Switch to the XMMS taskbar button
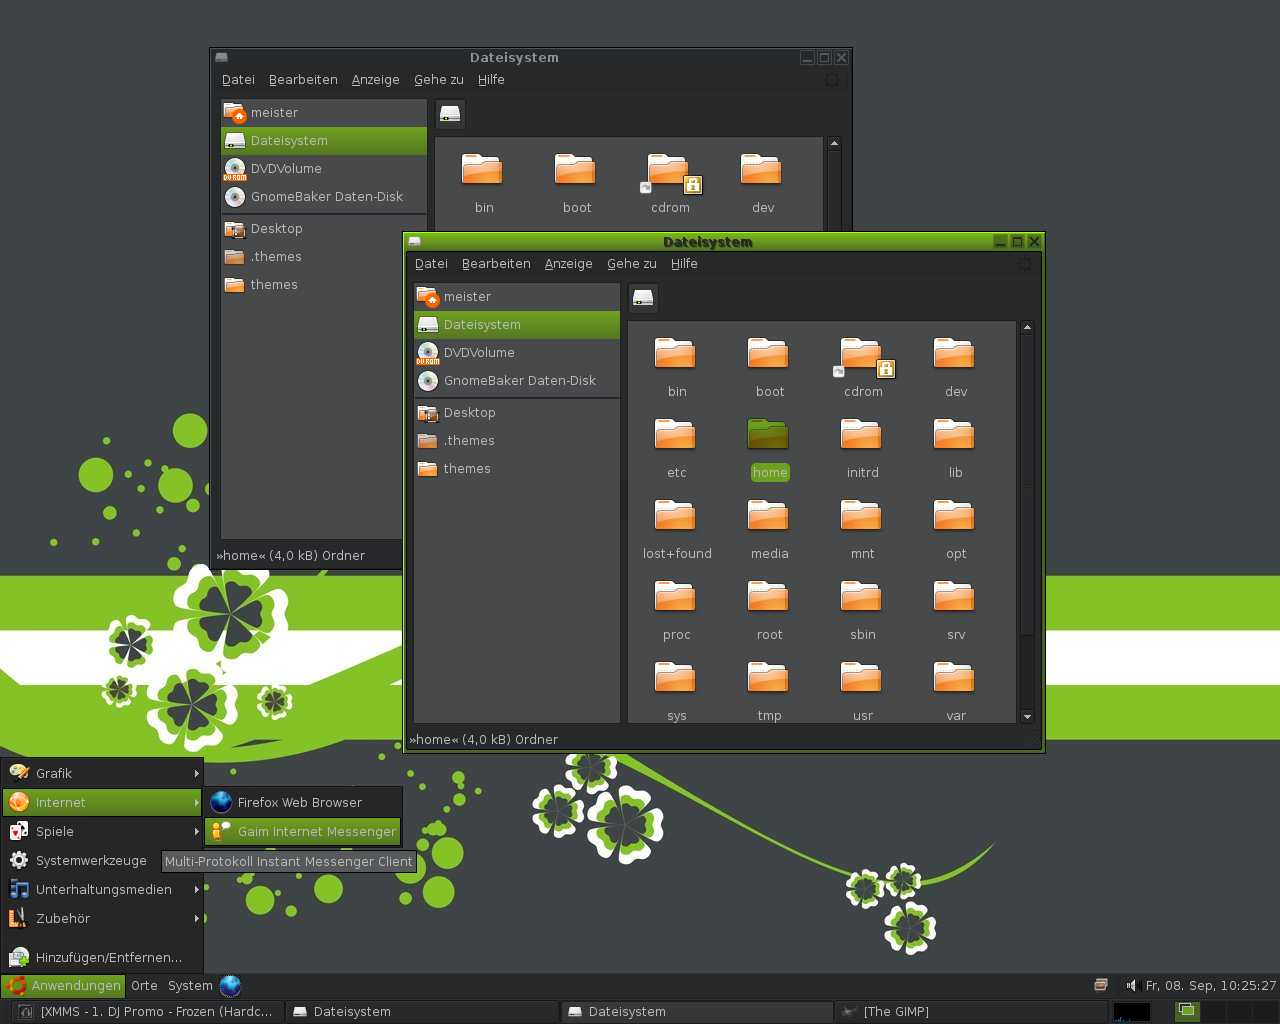Screen dimensions: 1280x1024 [147, 1012]
